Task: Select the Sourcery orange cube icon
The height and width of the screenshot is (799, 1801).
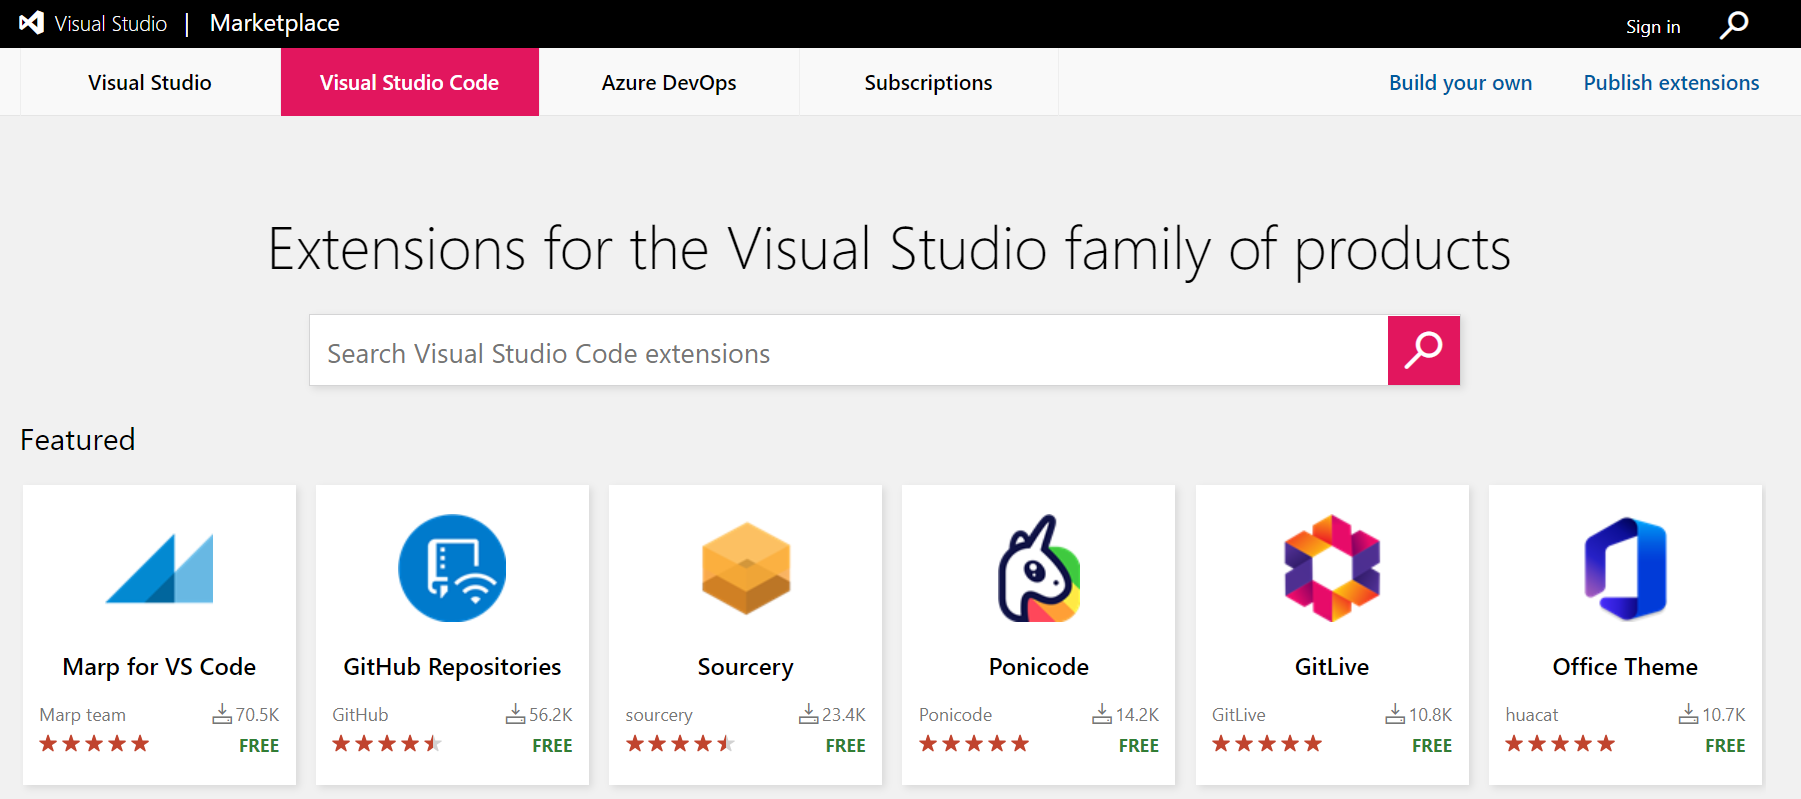Action: (x=746, y=568)
